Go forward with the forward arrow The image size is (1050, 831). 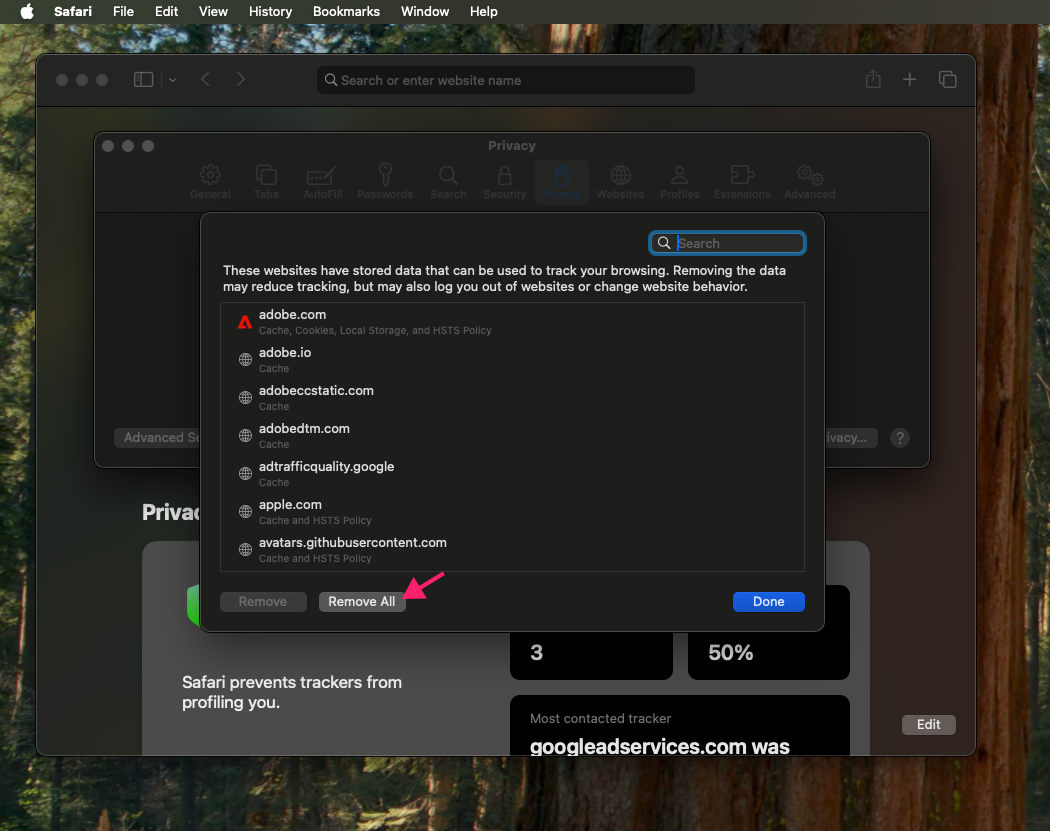241,80
